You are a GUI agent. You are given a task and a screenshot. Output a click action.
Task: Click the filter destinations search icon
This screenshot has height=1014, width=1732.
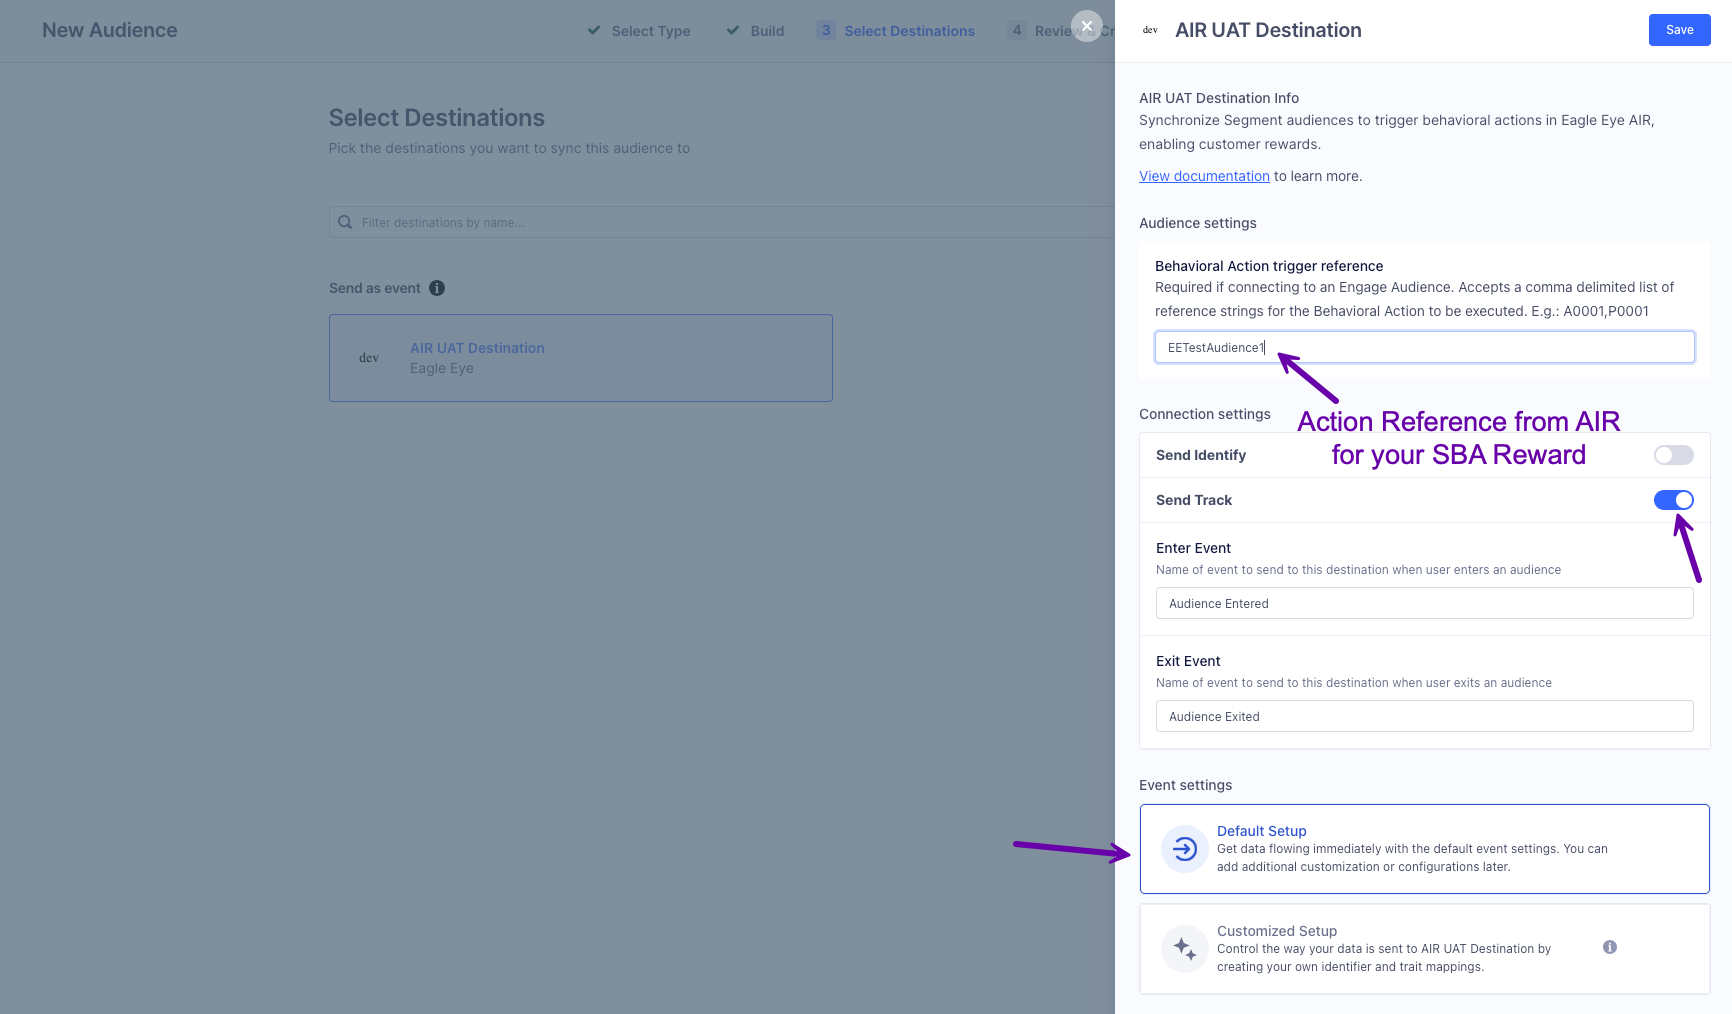click(x=345, y=222)
